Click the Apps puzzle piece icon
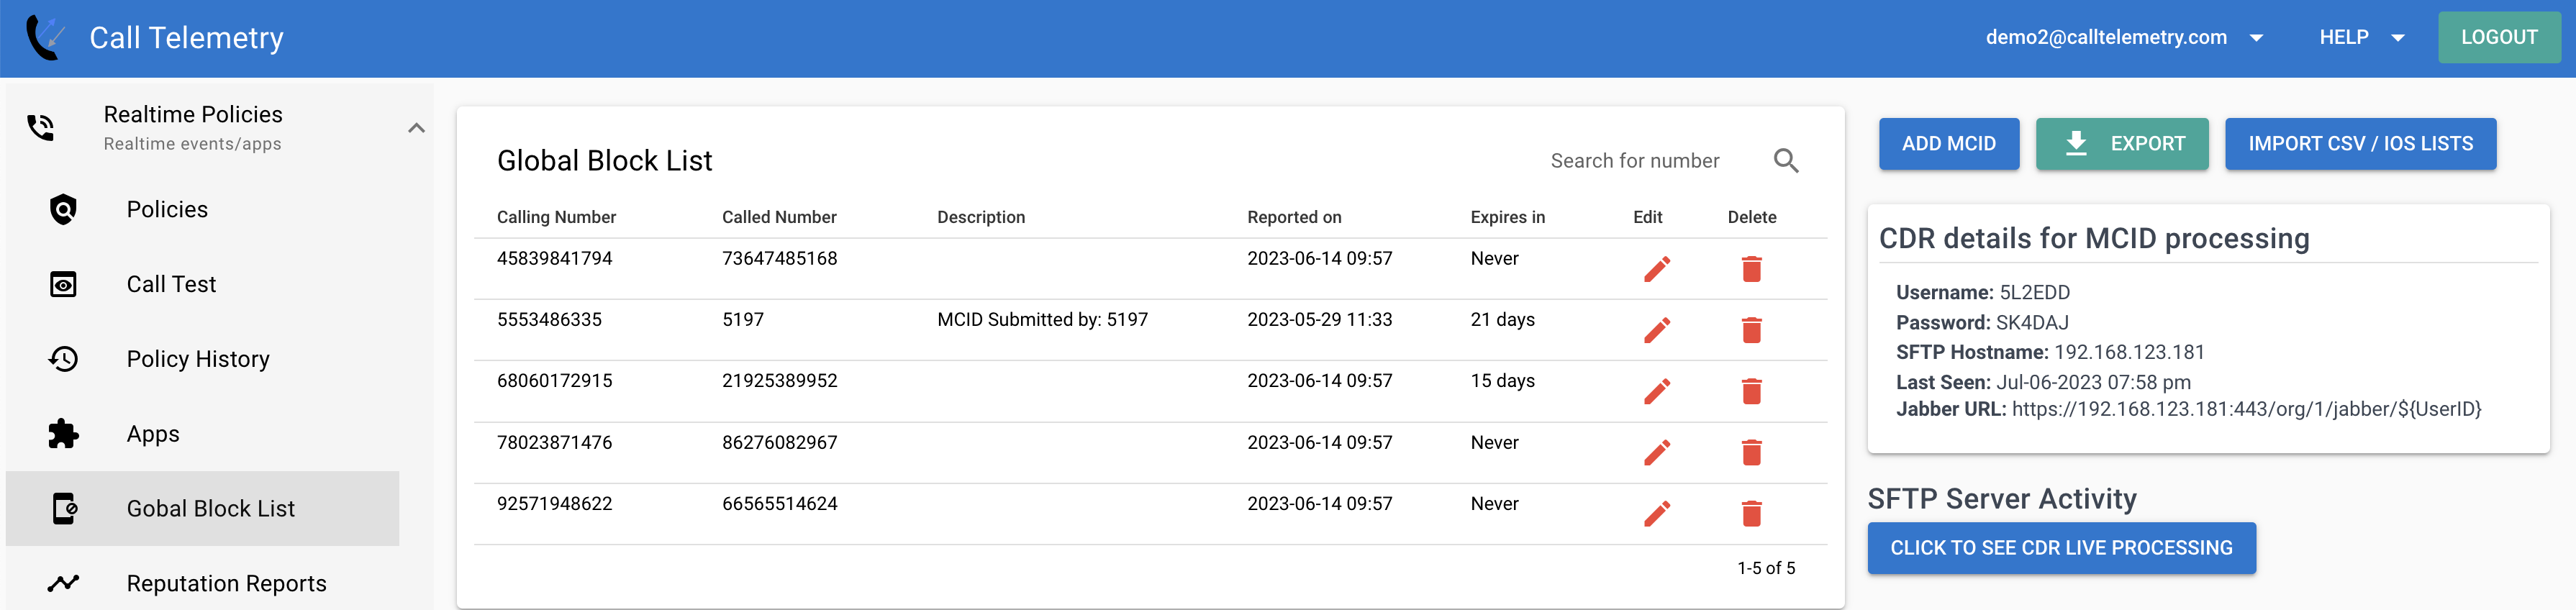The width and height of the screenshot is (2576, 610). (x=63, y=434)
